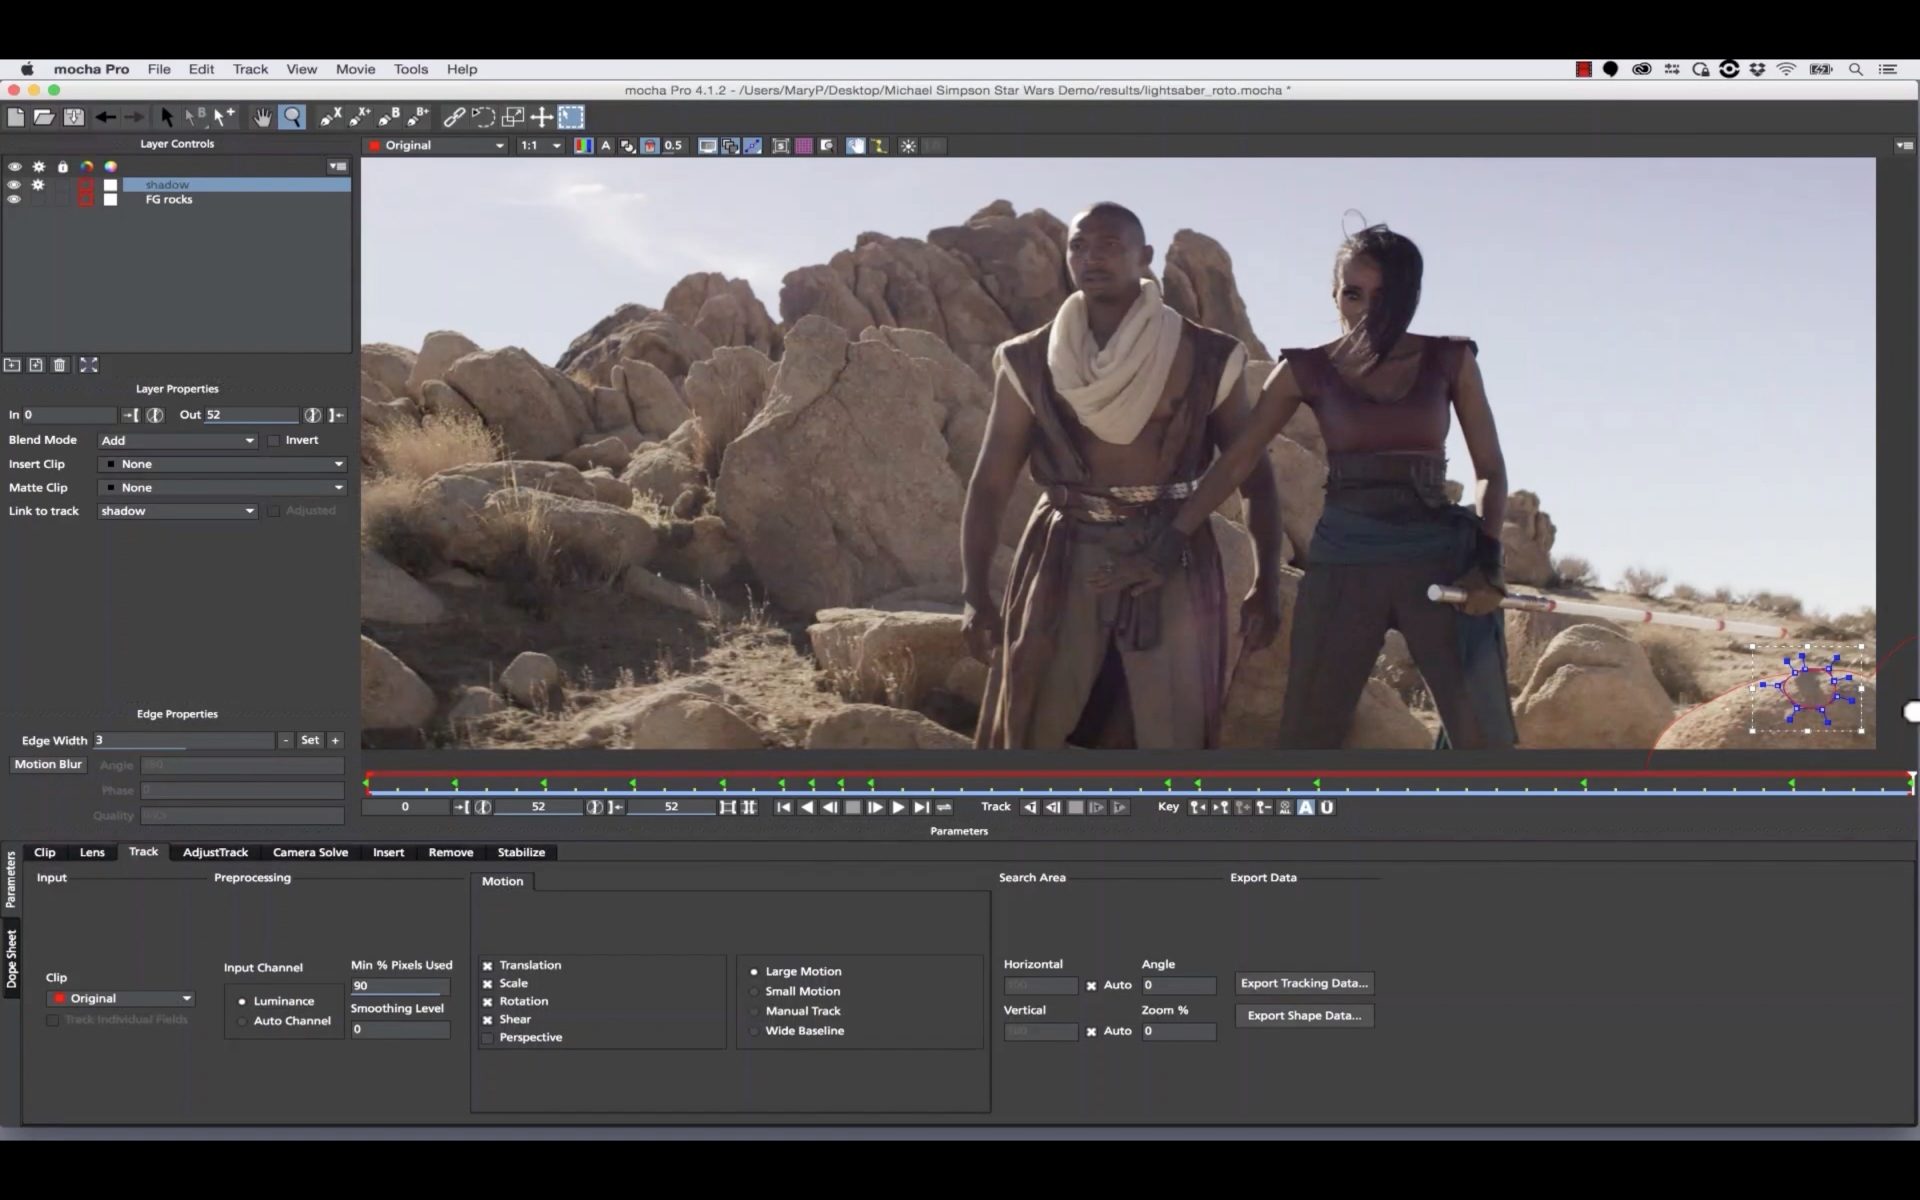Image resolution: width=1920 pixels, height=1200 pixels.
Task: Click Export Shape Data button
Action: tap(1303, 1015)
